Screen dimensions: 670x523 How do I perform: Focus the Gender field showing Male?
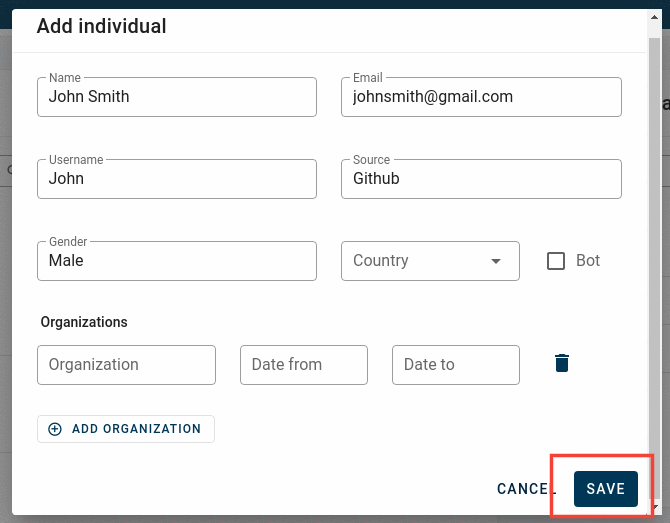(x=177, y=261)
